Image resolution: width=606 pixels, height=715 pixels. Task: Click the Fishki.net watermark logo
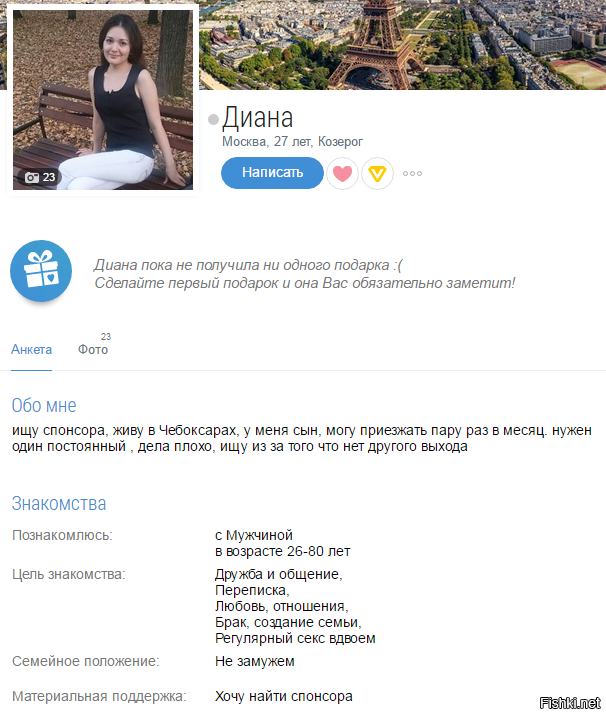coord(570,703)
